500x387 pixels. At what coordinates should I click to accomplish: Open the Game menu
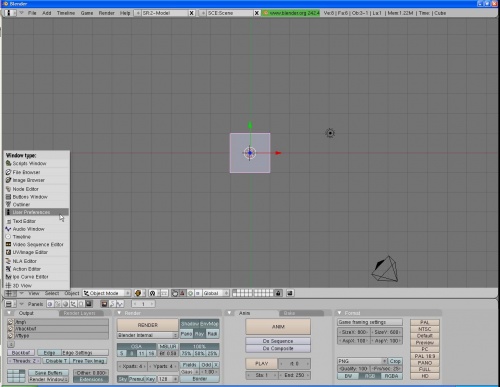tap(87, 13)
